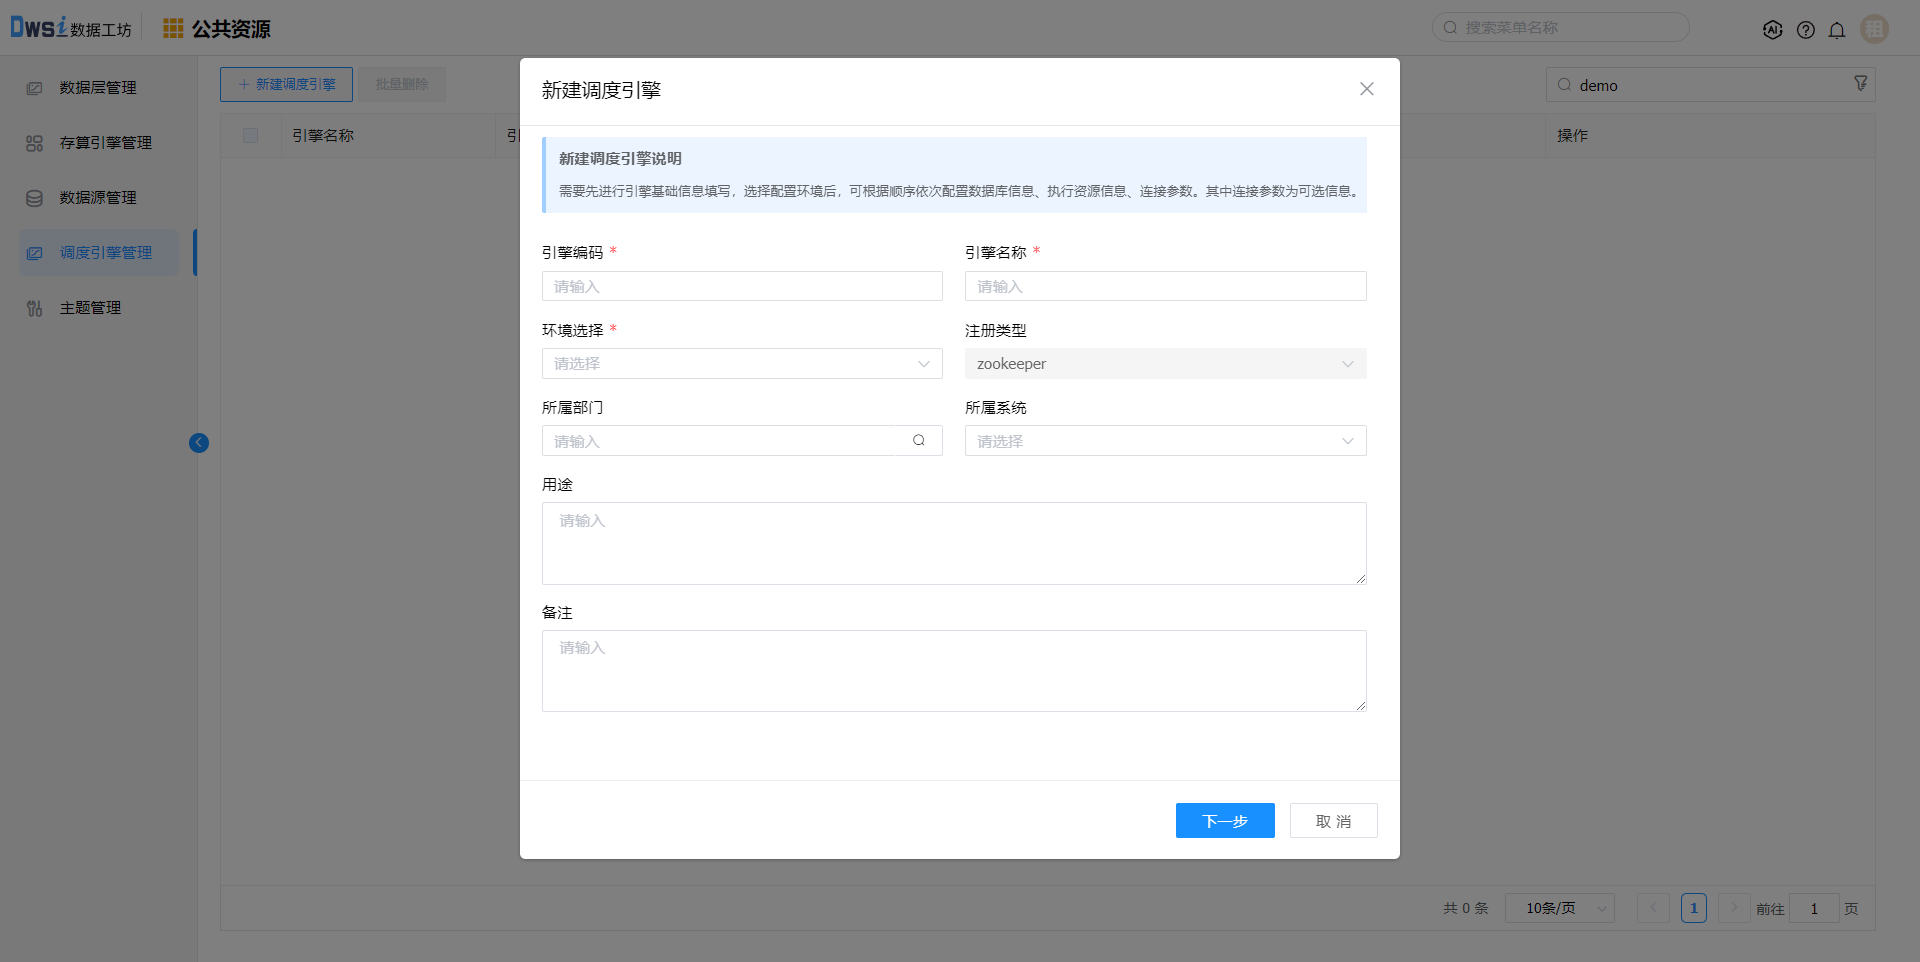The width and height of the screenshot is (1920, 962).
Task: Click the AI assistant icon in header
Action: pyautogui.click(x=1772, y=30)
